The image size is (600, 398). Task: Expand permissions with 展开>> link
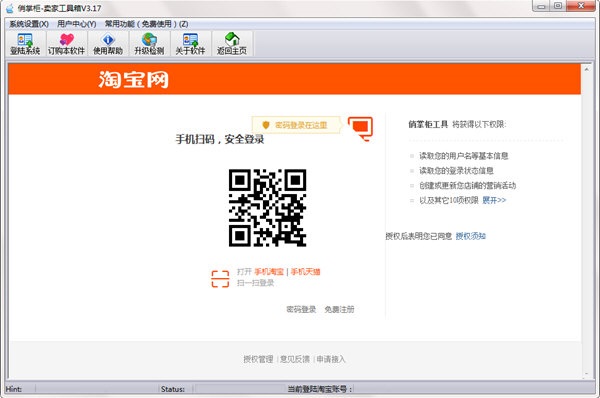pos(494,200)
